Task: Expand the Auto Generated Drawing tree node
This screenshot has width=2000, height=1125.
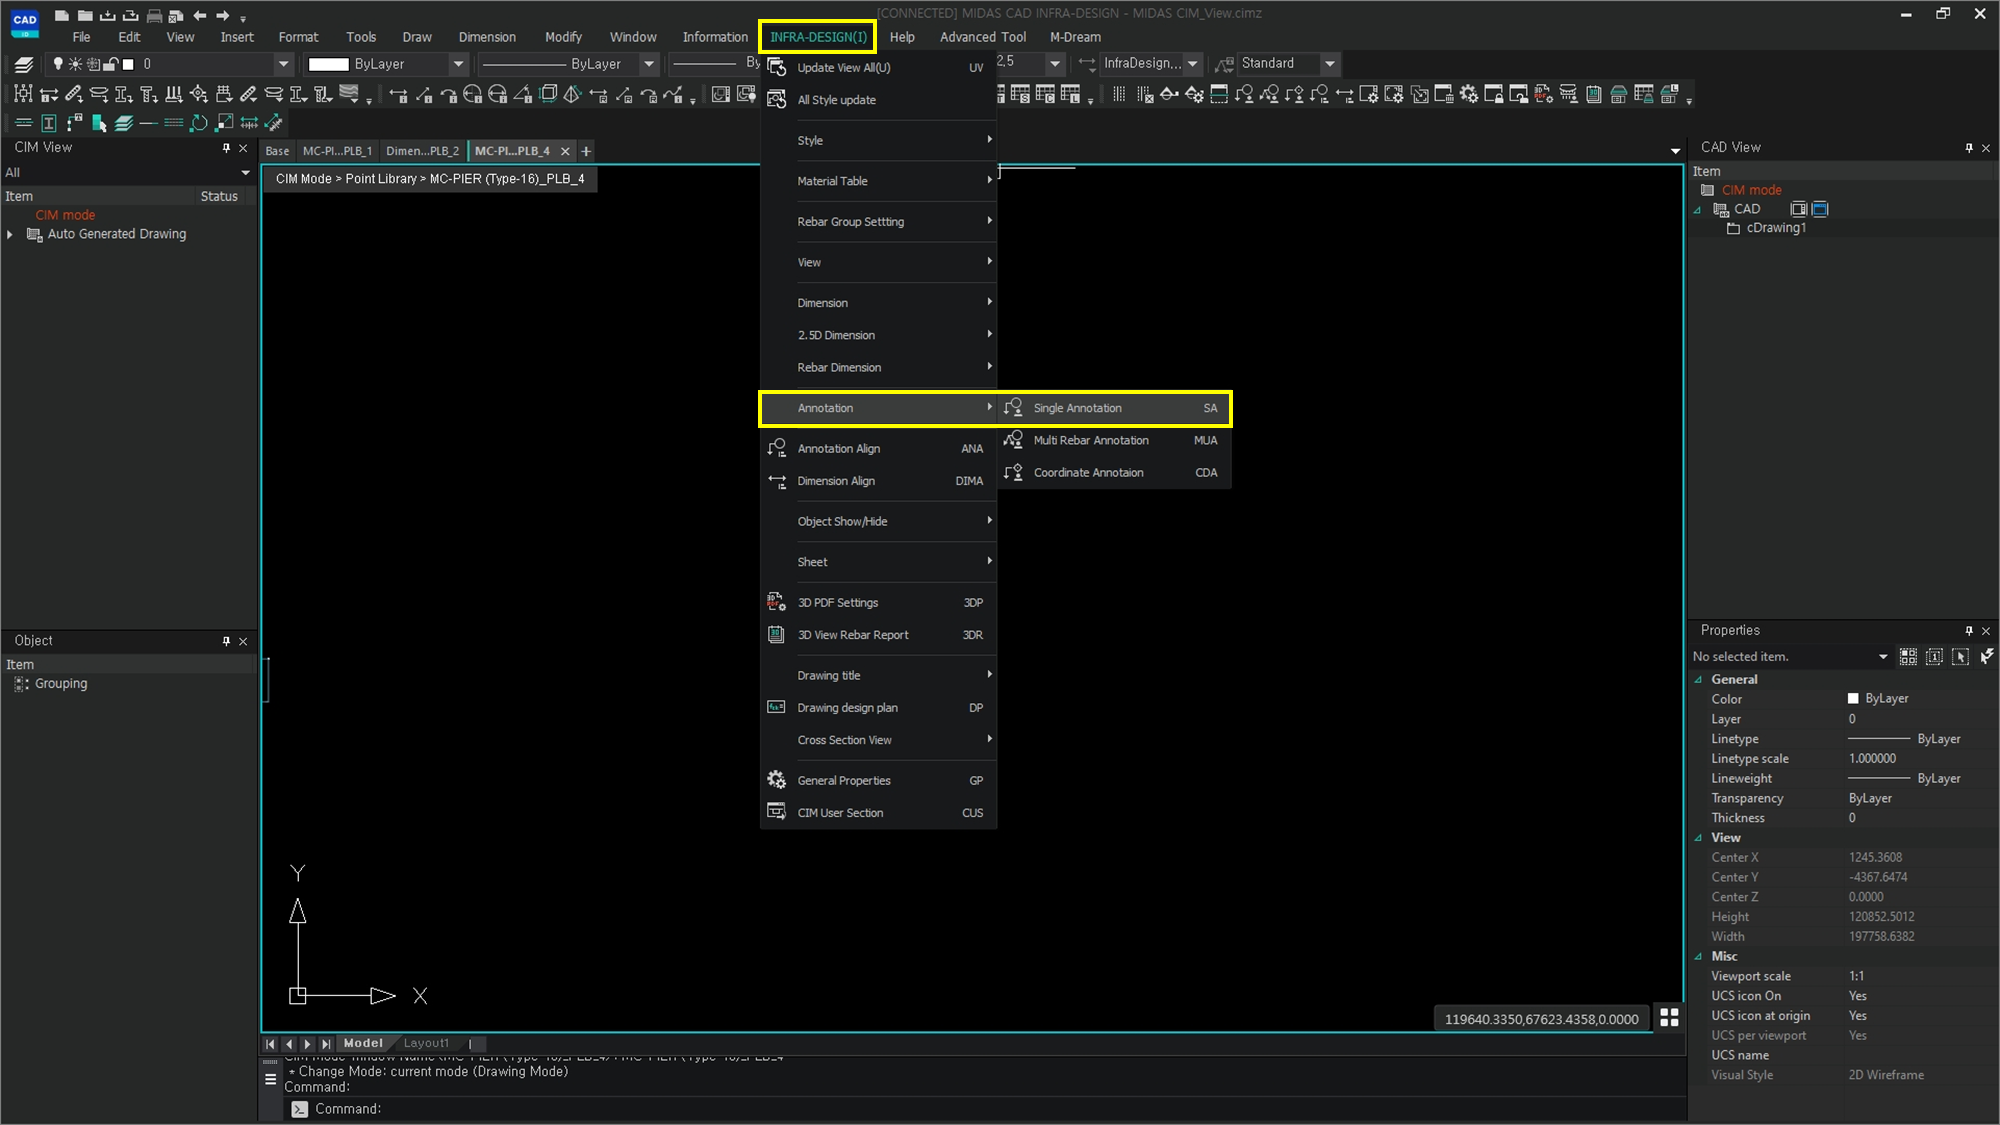Action: point(10,234)
